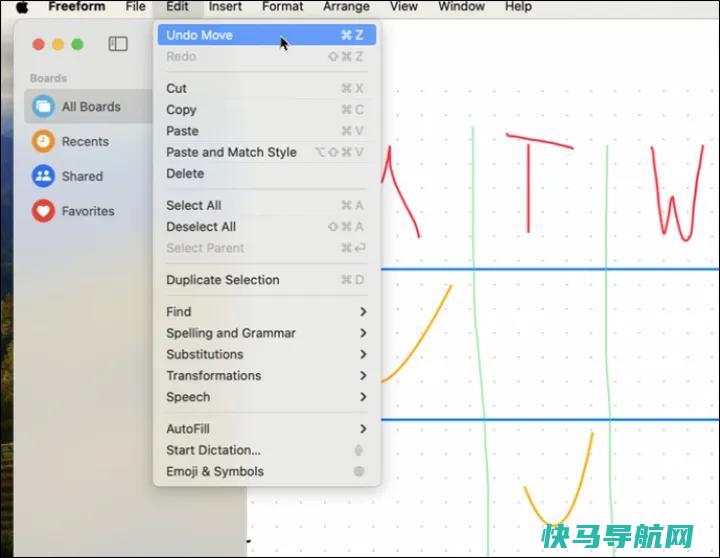The width and height of the screenshot is (720, 558).
Task: Open the View menu
Action: pos(404,6)
